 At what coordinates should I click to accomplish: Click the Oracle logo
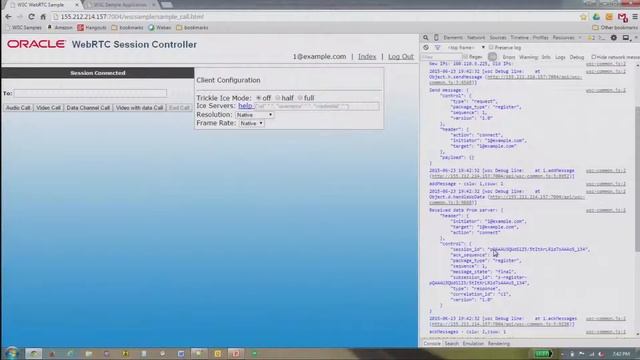pos(36,44)
